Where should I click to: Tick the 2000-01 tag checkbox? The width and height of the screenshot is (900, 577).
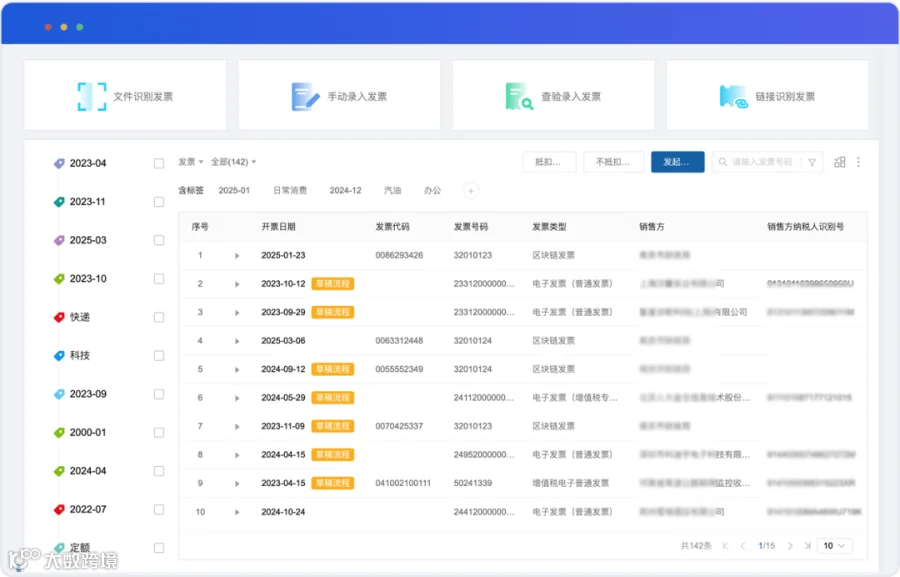[x=159, y=433]
